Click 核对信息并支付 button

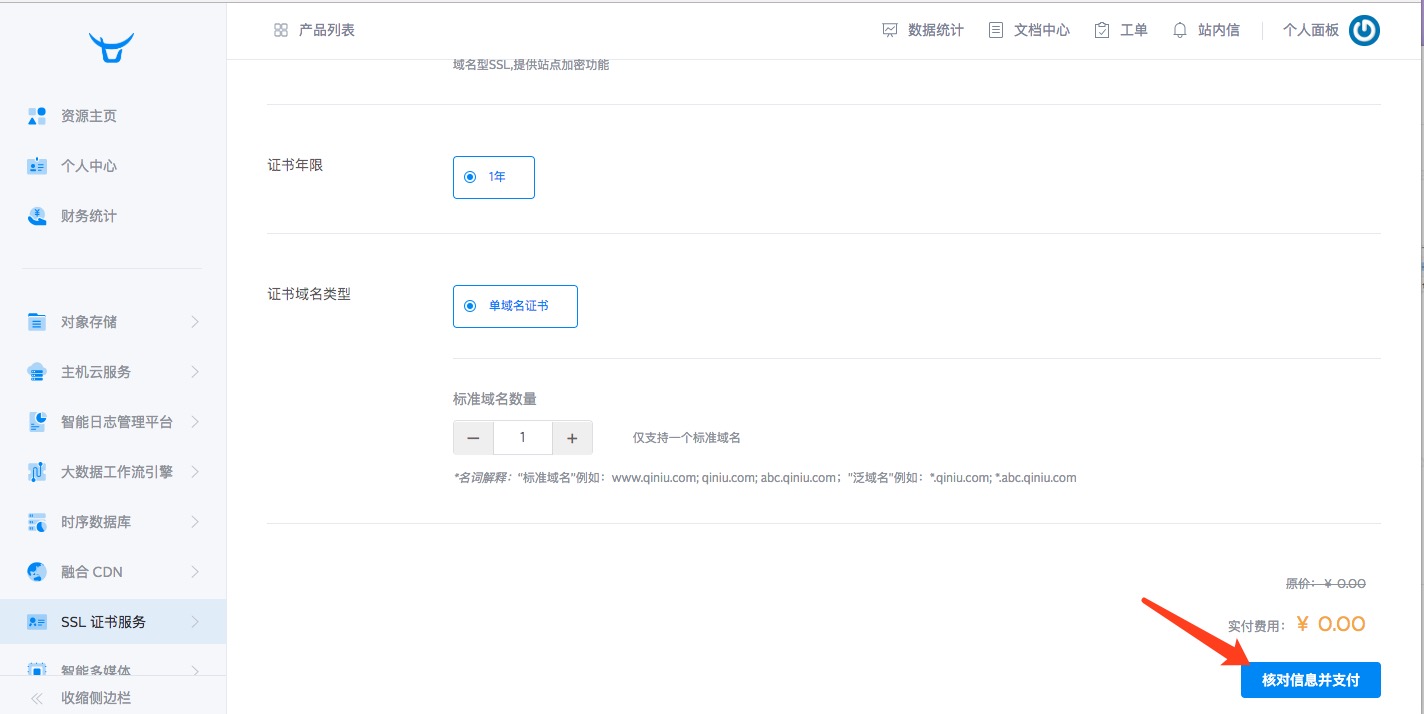(1310, 680)
